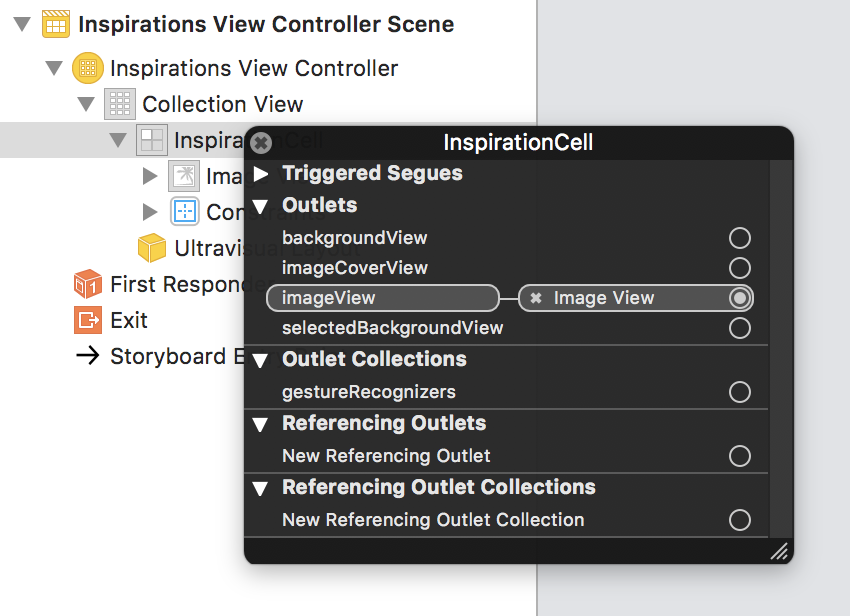Click the Image View palm tree icon

[x=183, y=176]
